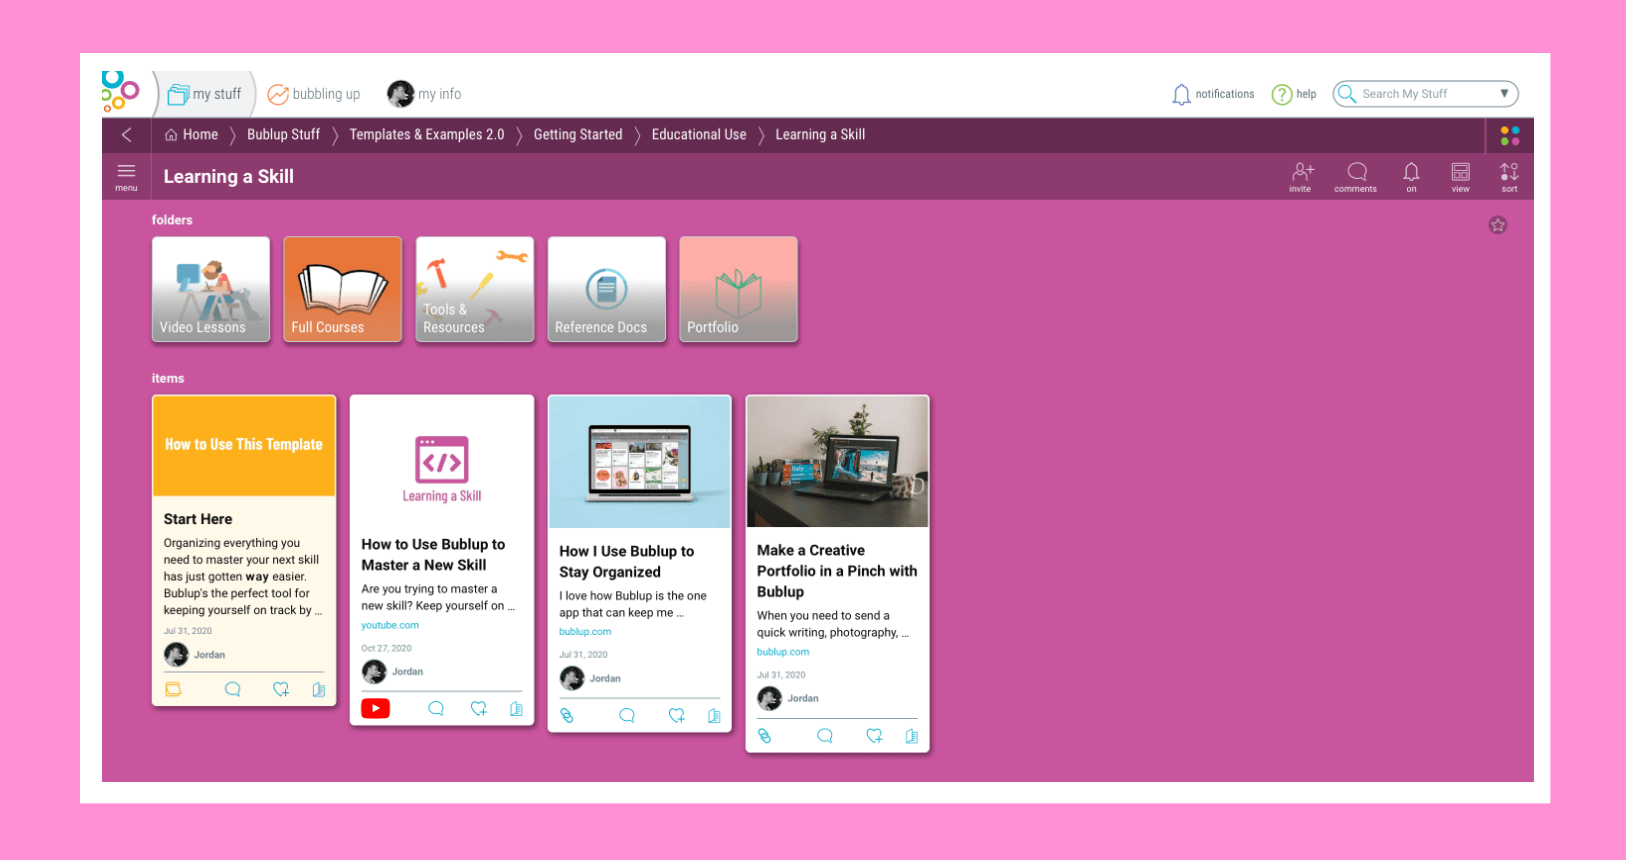1626x860 pixels.
Task: Click copy icon on Master a New Skill card
Action: (x=516, y=708)
